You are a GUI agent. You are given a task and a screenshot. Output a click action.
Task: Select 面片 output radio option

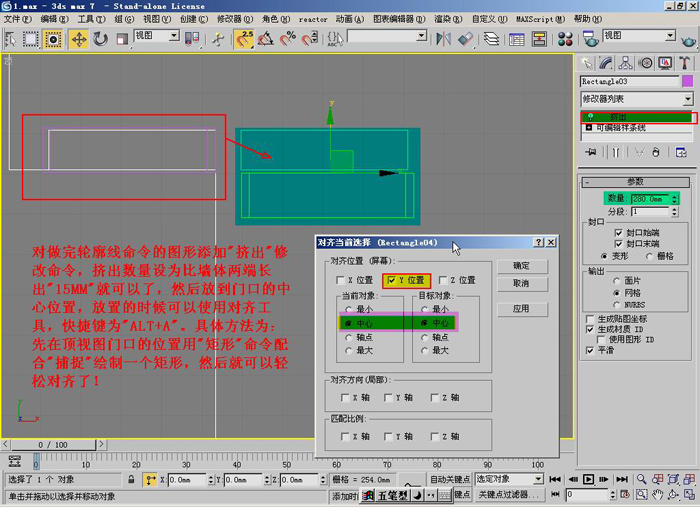[x=617, y=281]
